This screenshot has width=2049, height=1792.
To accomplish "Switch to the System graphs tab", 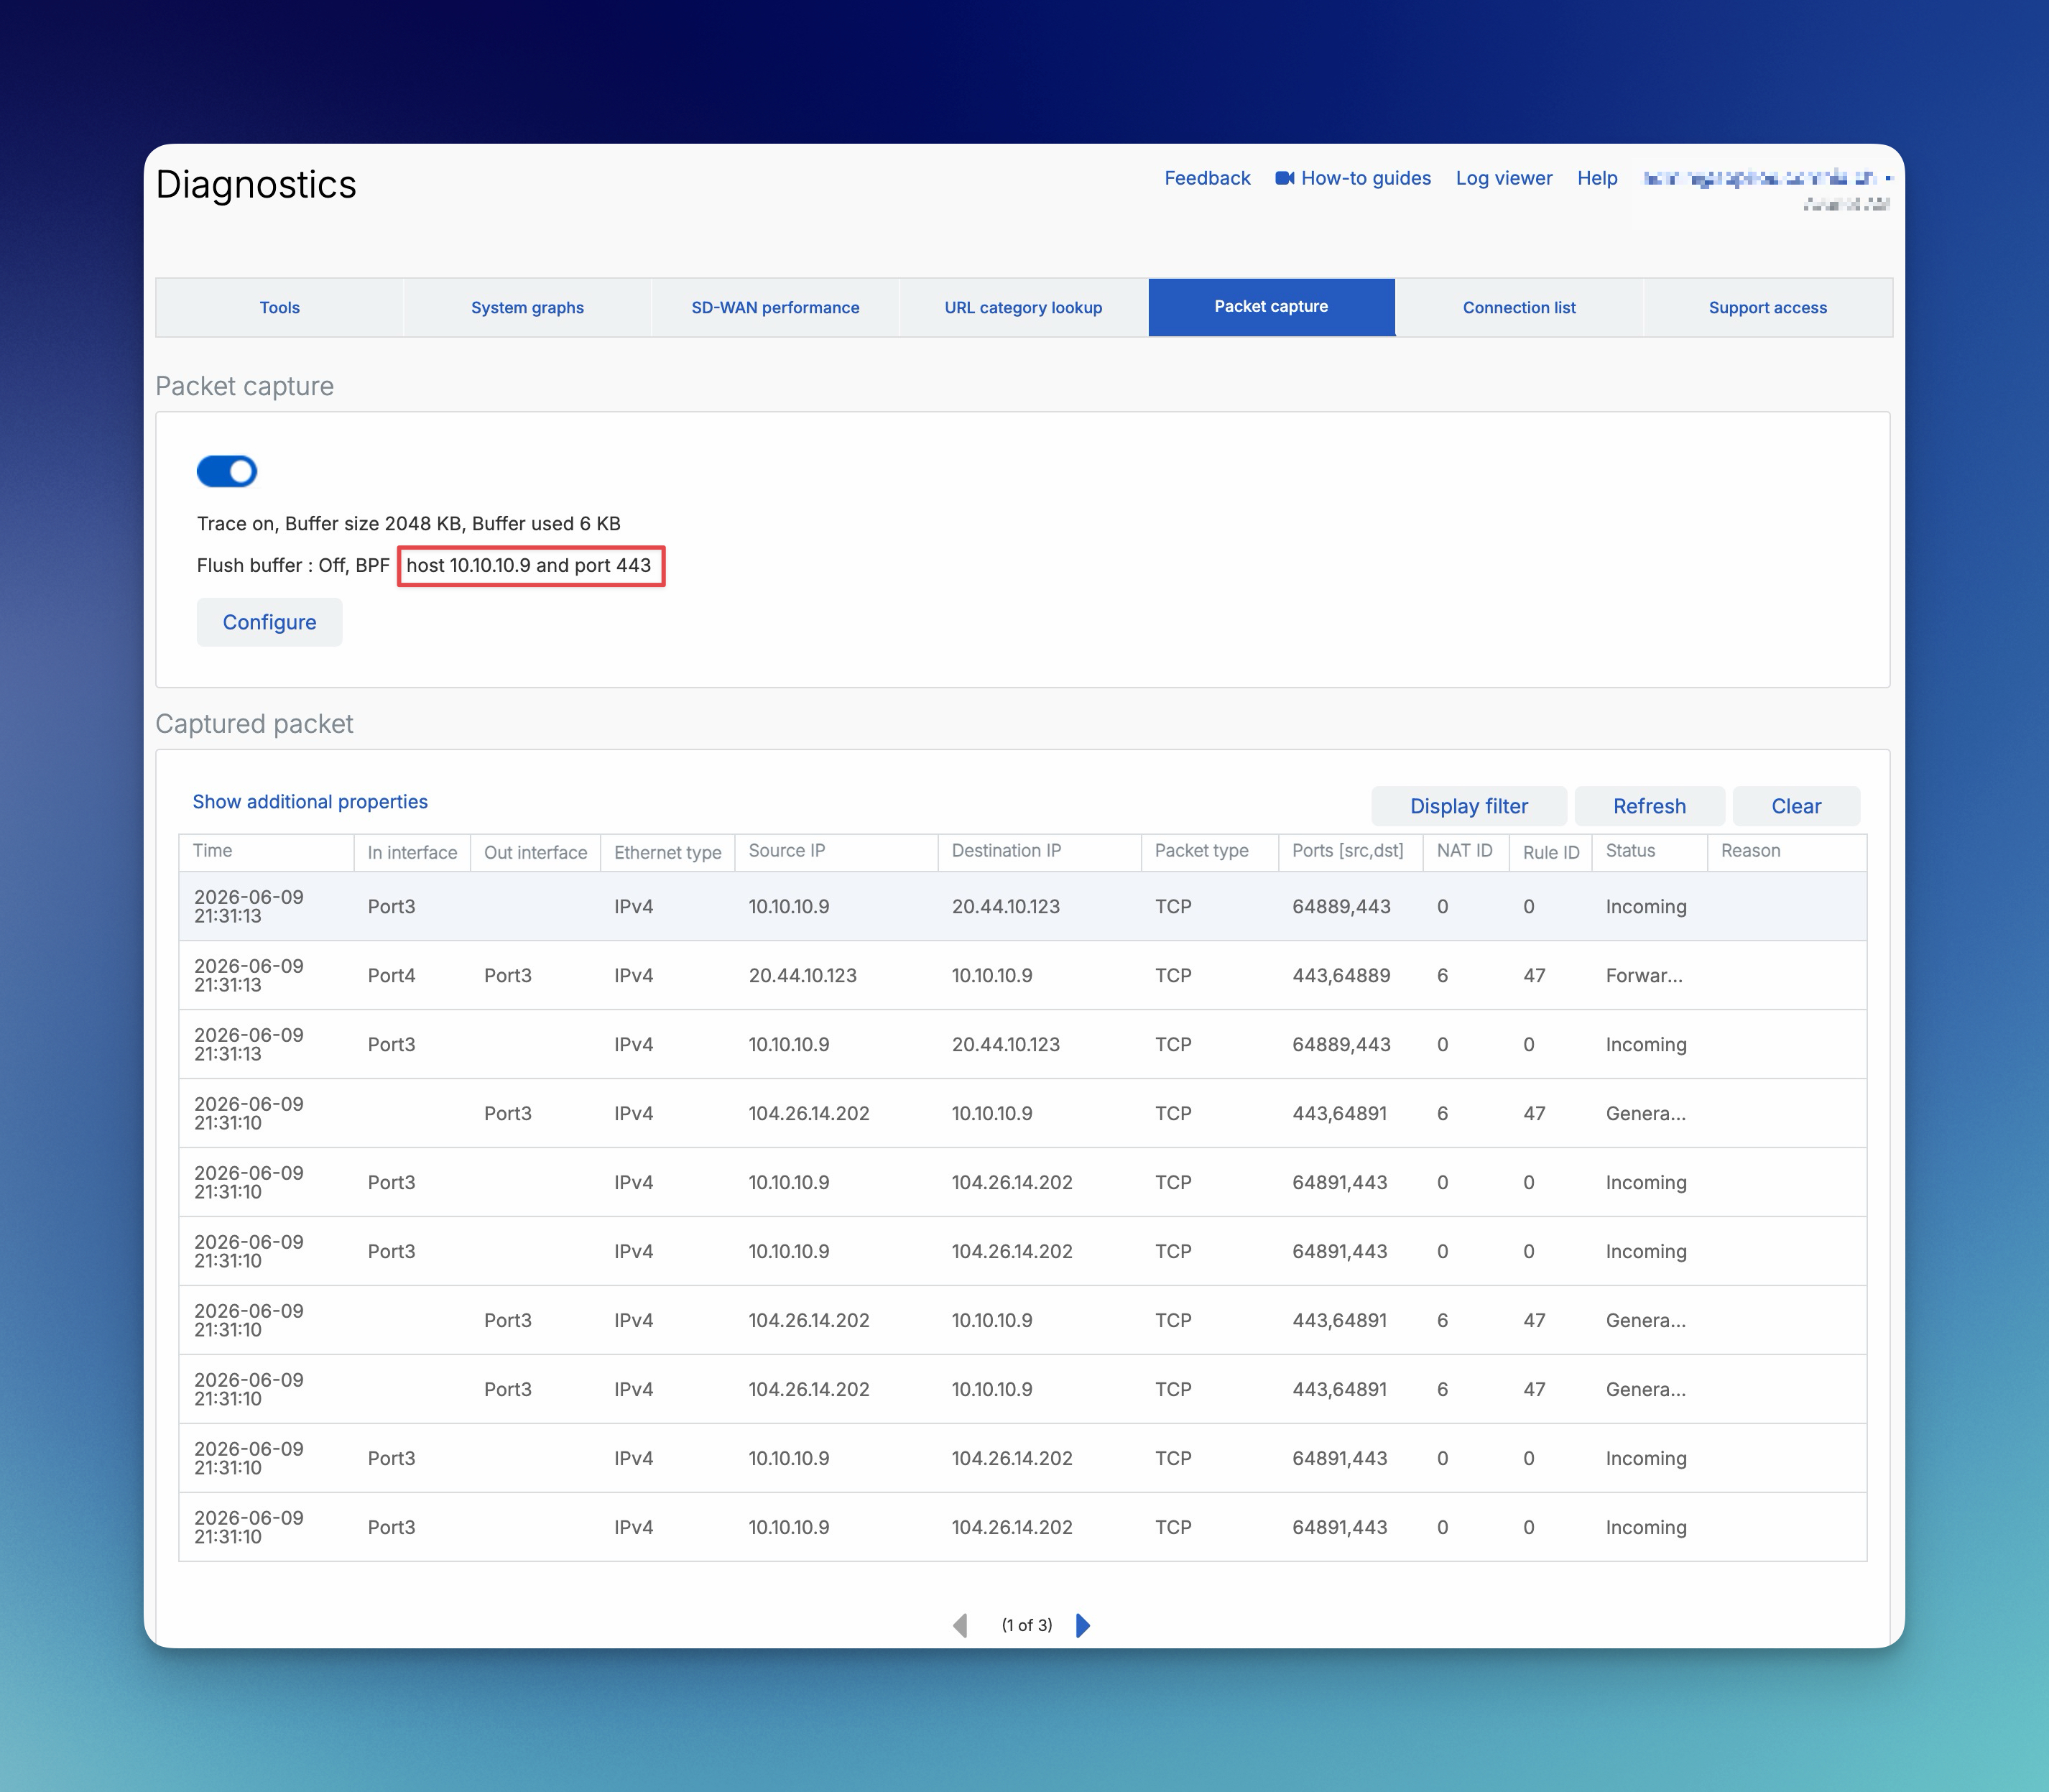I will pyautogui.click(x=527, y=307).
